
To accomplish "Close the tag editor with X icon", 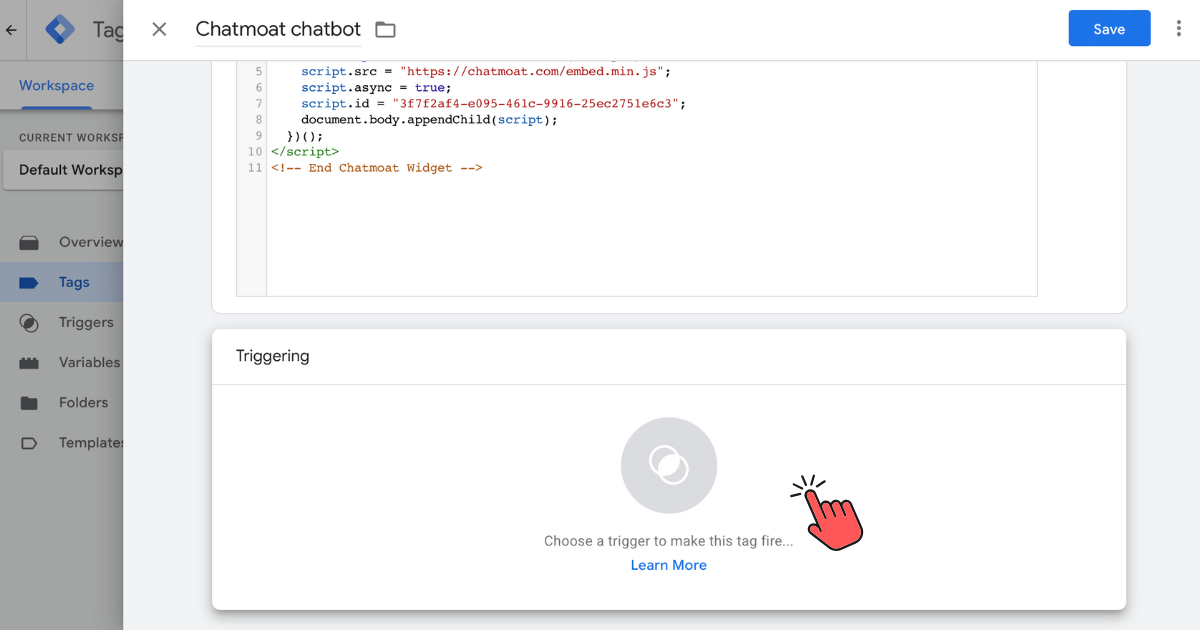I will click(x=159, y=29).
